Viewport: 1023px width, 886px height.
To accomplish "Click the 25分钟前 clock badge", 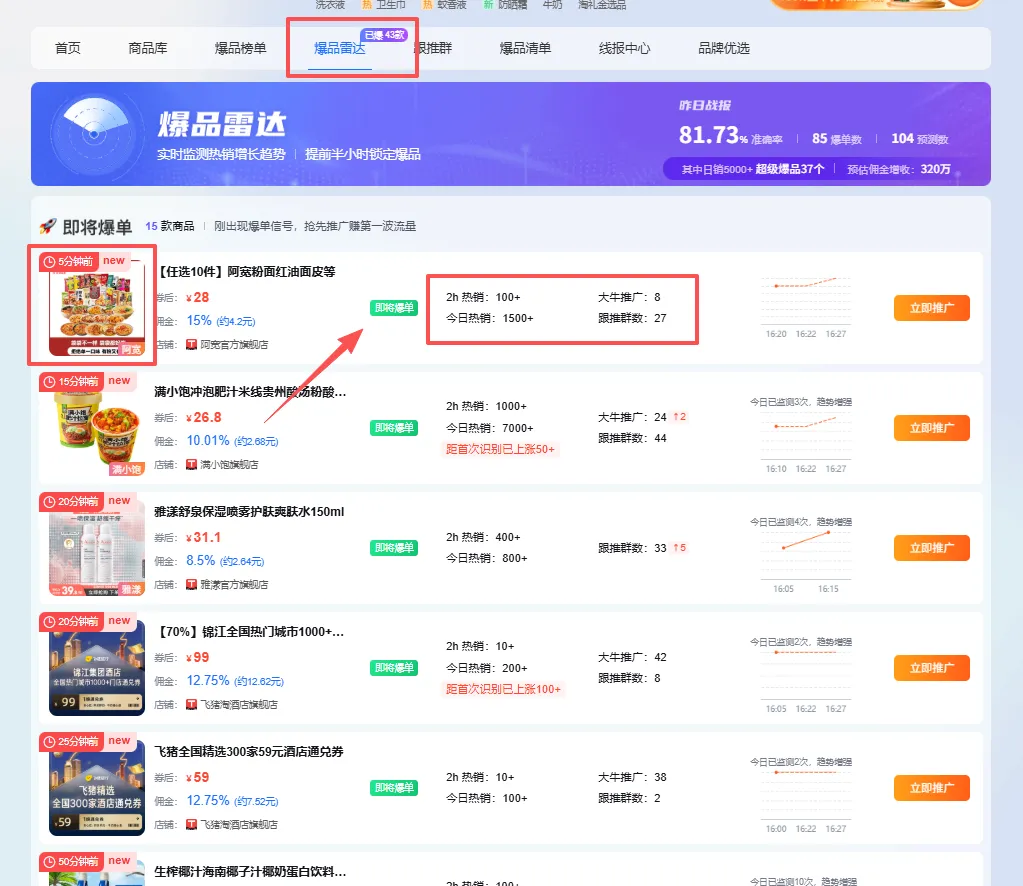I will 70,742.
